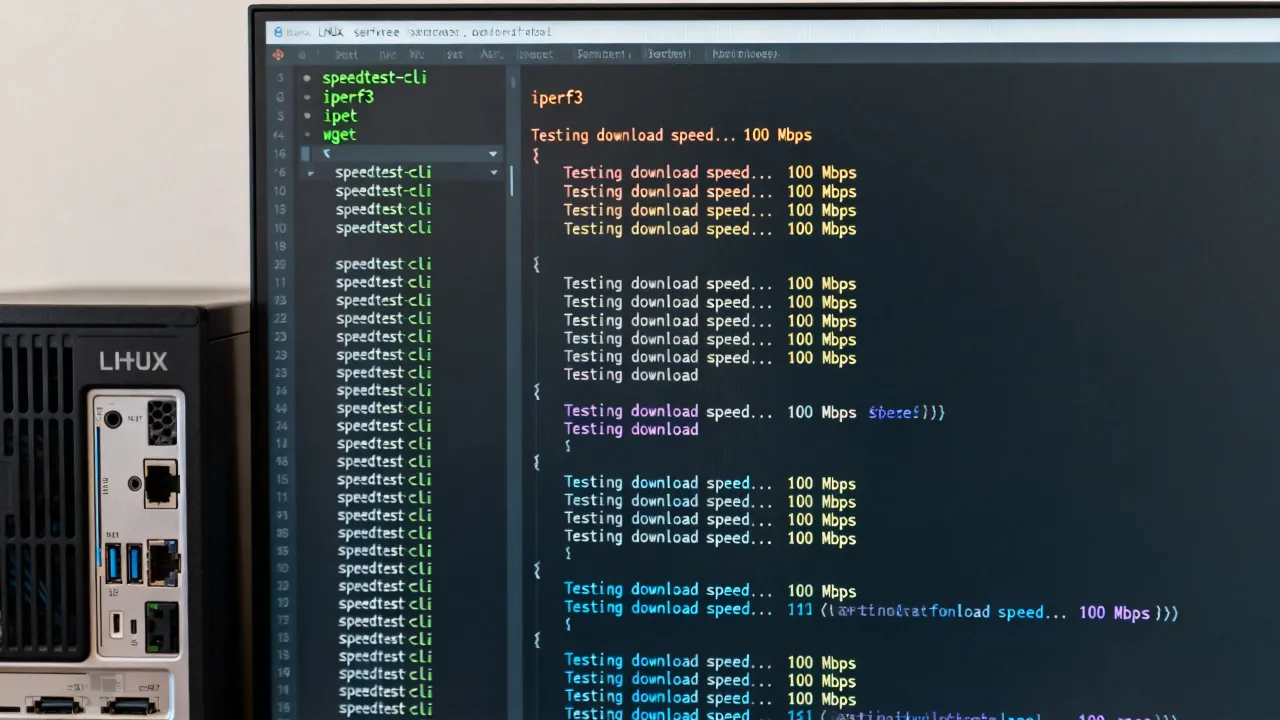This screenshot has height=720, width=1280.
Task: Click the bullet icon beside green speedtest-cli
Action: point(306,78)
